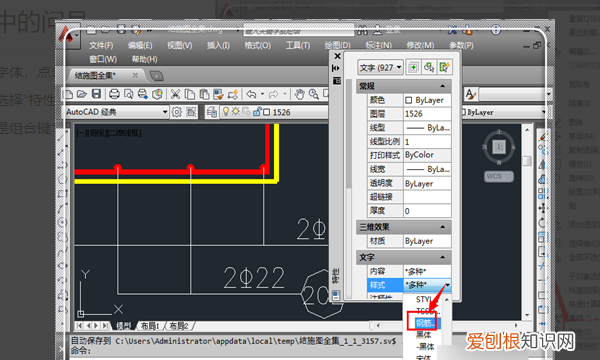The width and height of the screenshot is (600, 360).
Task: Collapse the 文字 section in Properties
Action: tap(443, 257)
